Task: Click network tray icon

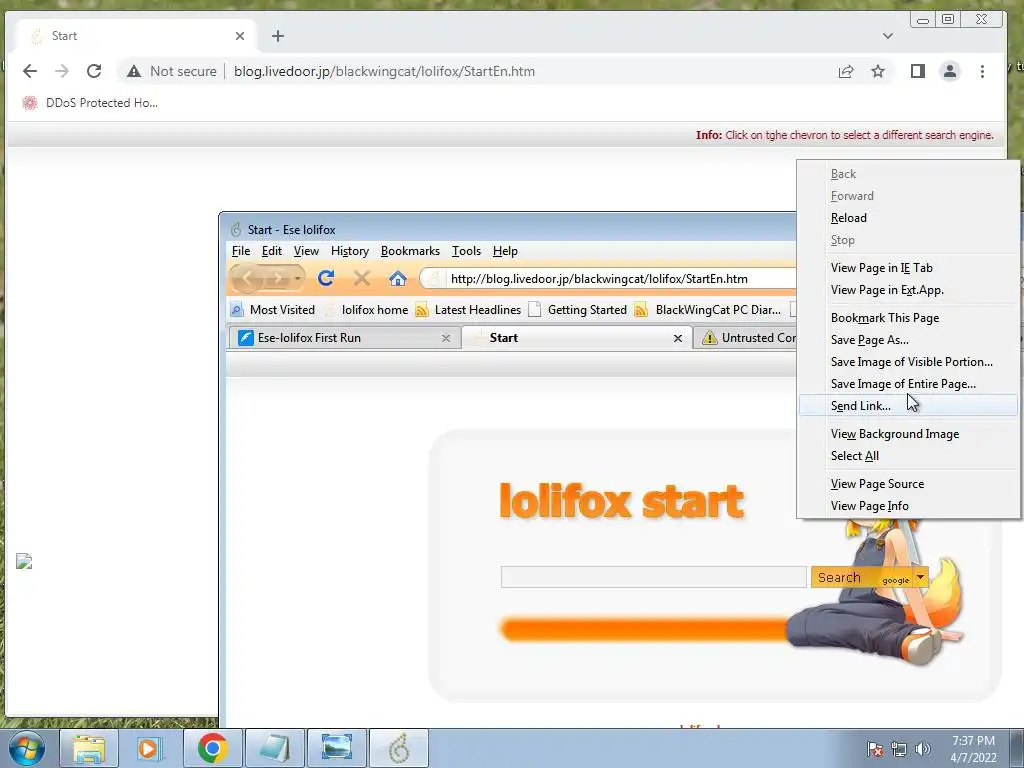Action: (x=899, y=749)
